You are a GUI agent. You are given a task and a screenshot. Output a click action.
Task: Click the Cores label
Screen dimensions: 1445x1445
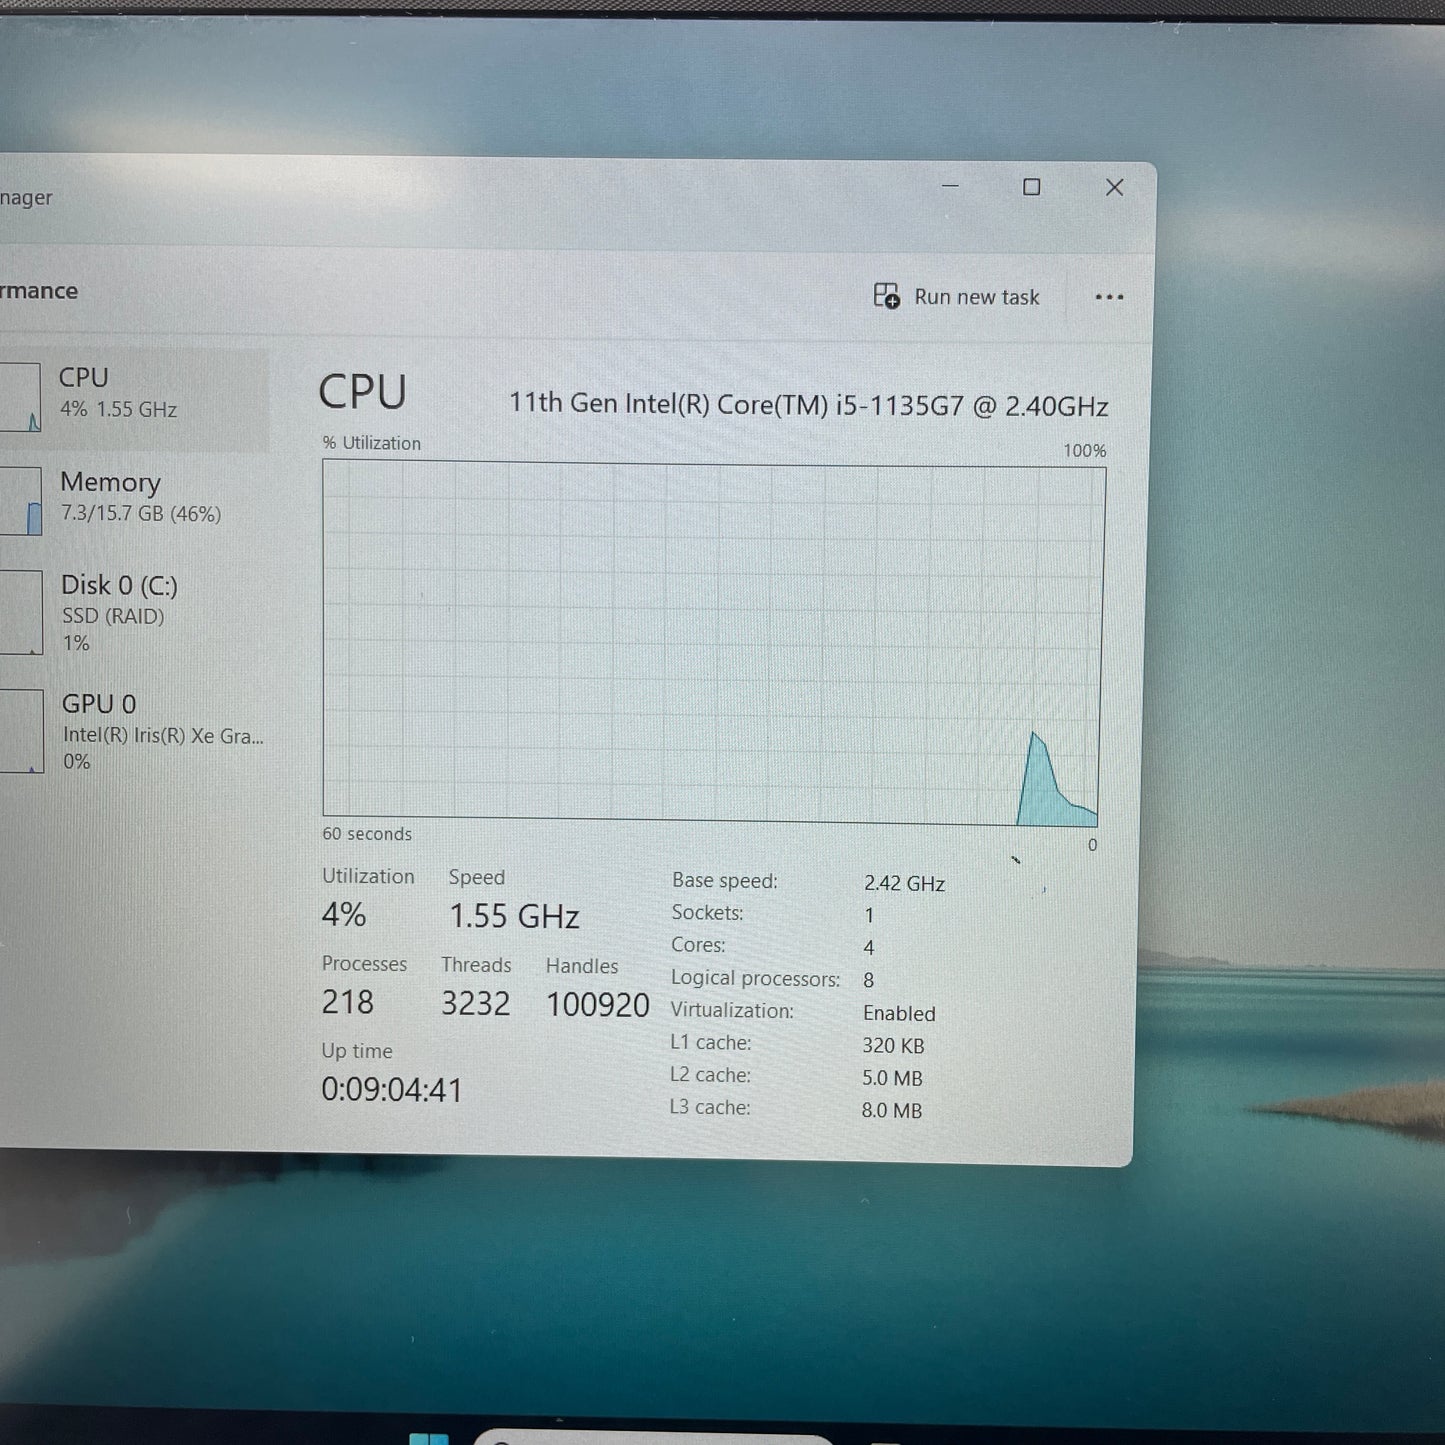(x=698, y=945)
